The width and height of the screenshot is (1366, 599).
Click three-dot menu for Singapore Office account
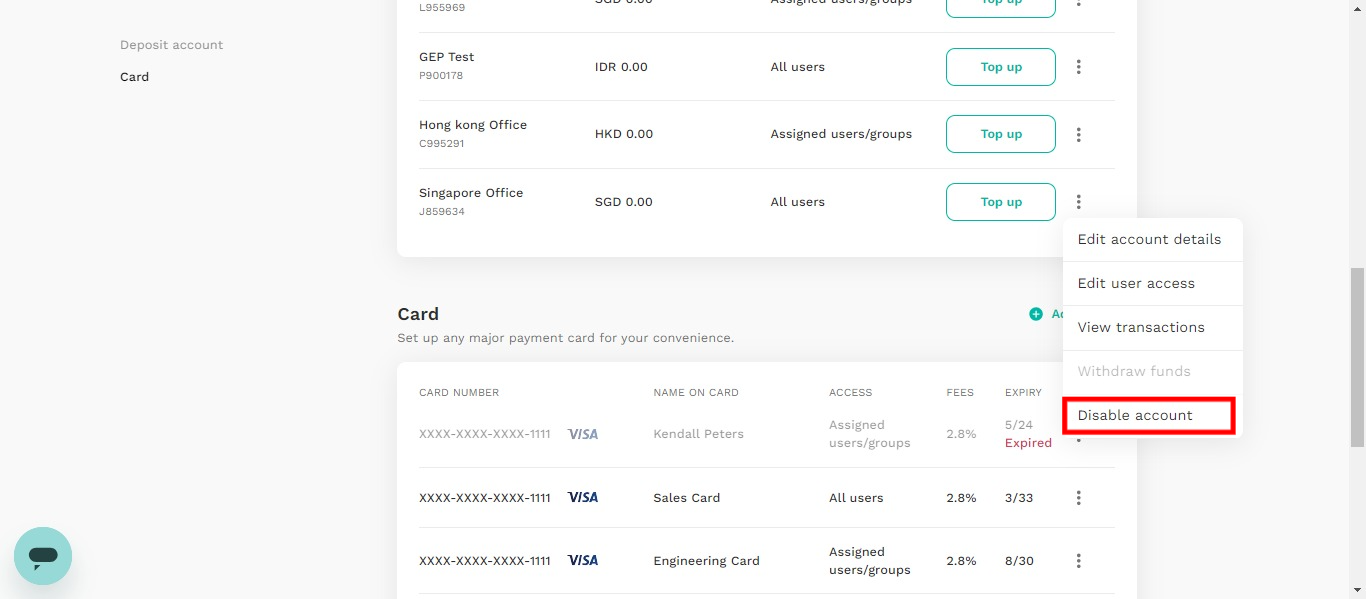(x=1078, y=202)
